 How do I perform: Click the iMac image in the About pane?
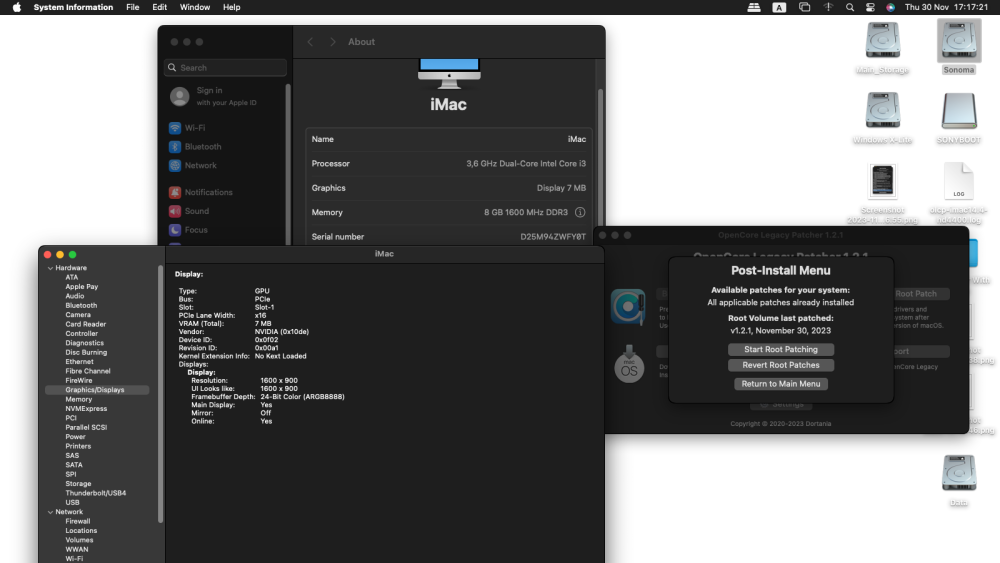tap(449, 74)
